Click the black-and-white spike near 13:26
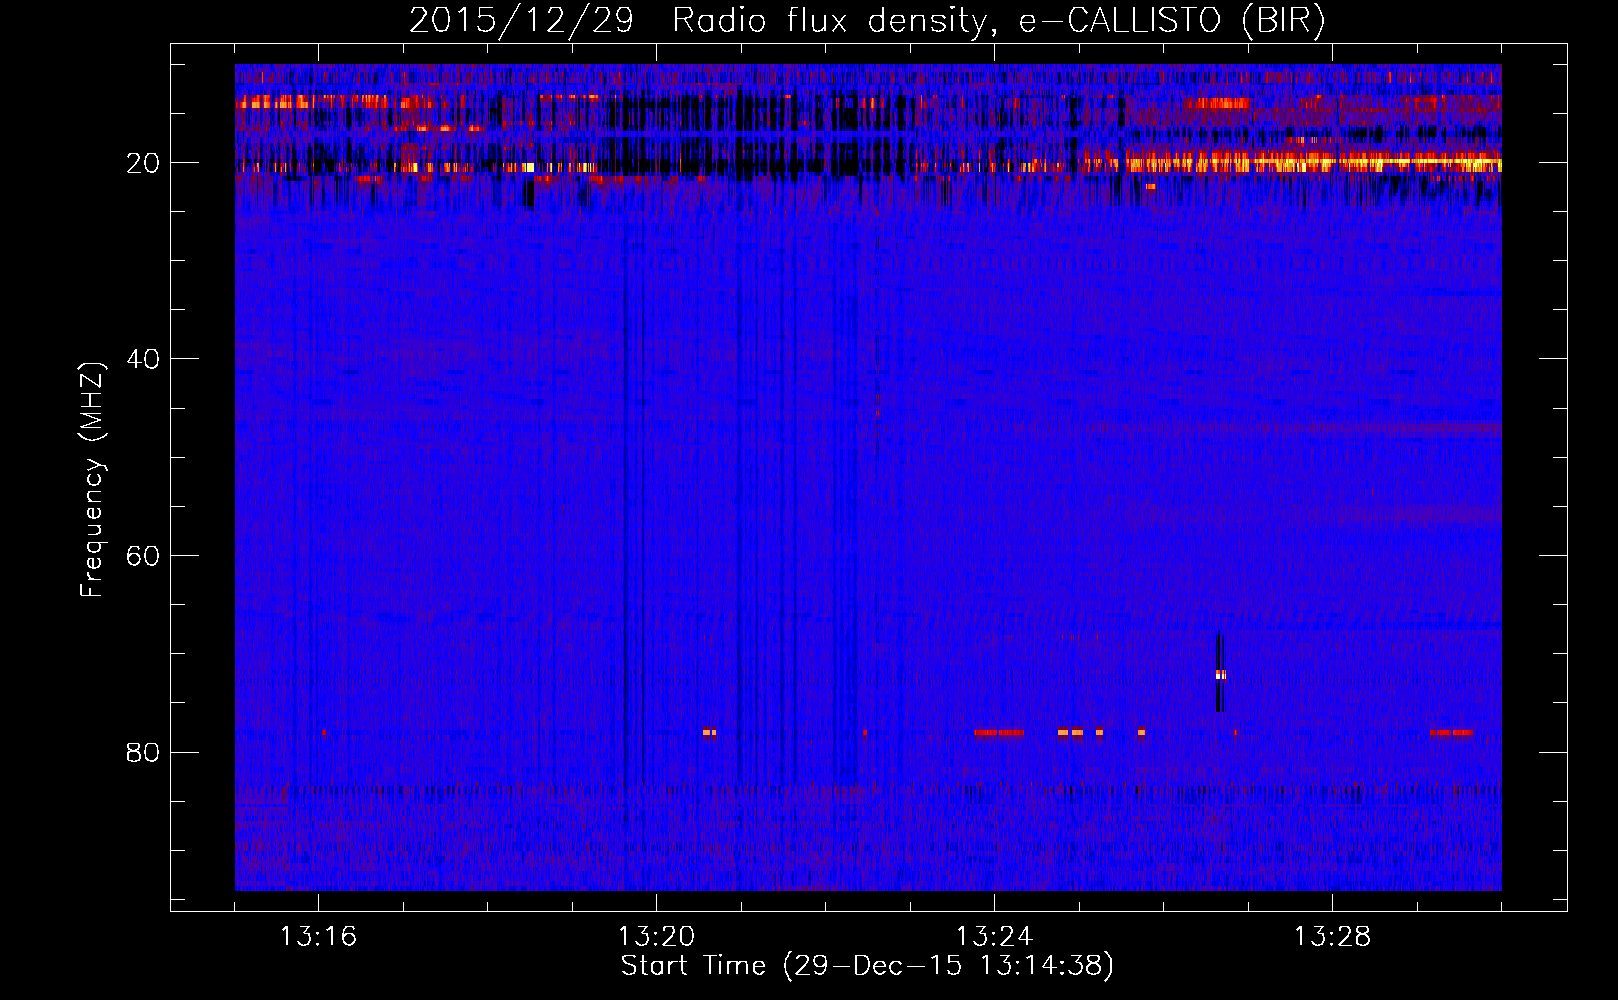1618x1000 pixels. click(x=1219, y=674)
